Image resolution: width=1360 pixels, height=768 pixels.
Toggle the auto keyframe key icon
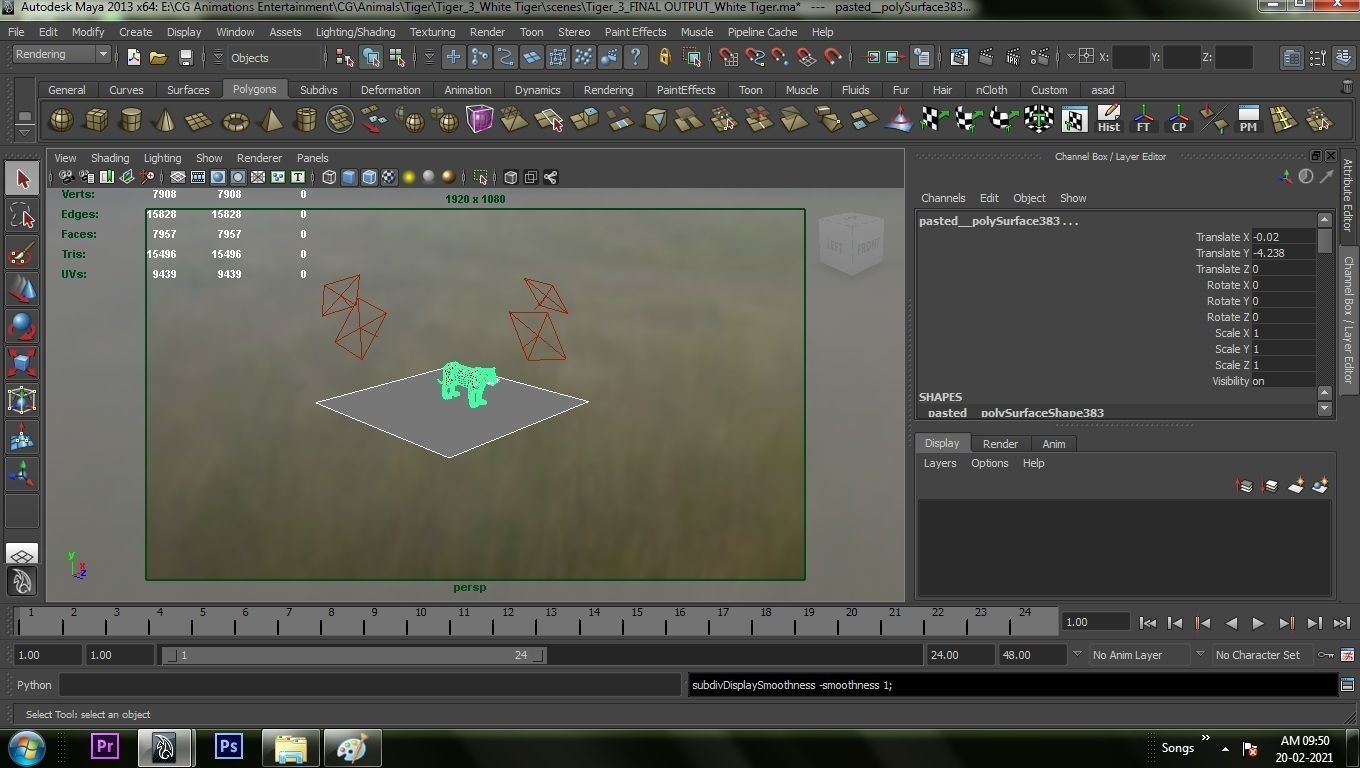1326,655
